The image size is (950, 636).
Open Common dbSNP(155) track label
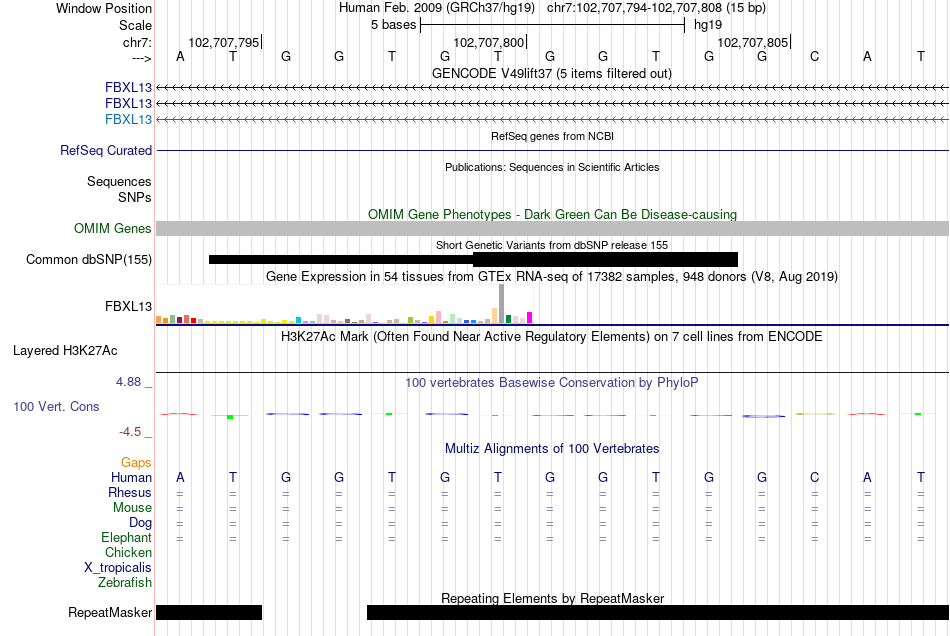pos(88,260)
